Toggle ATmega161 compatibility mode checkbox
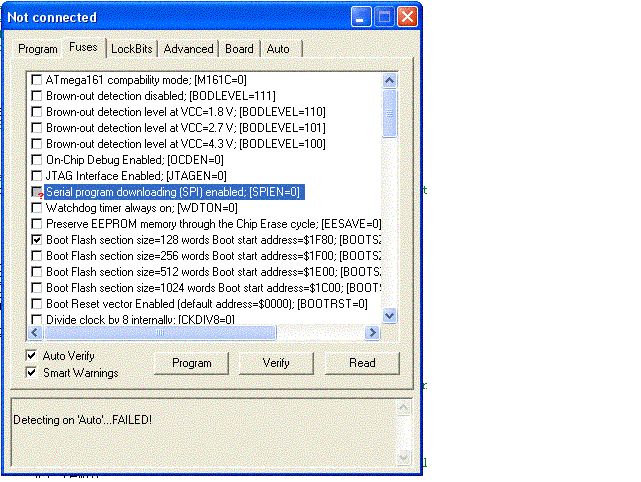641x482 pixels. tap(37, 80)
